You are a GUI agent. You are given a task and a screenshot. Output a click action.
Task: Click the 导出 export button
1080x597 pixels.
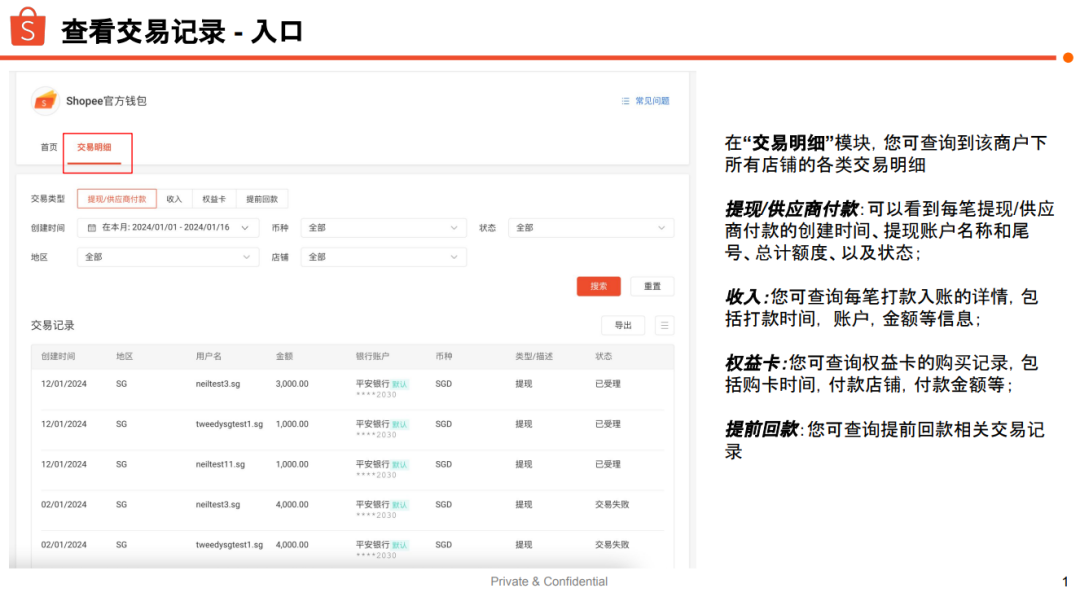[623, 325]
